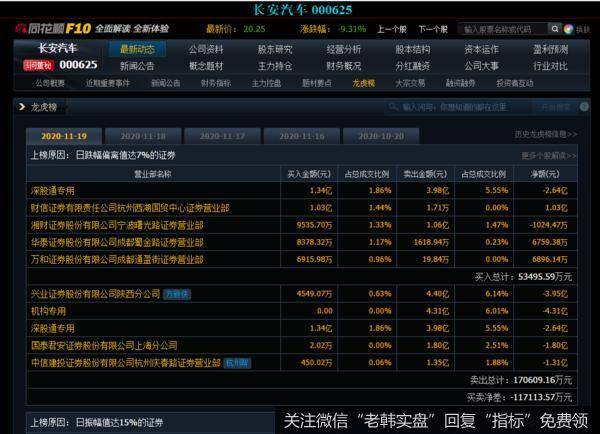This screenshot has height=434, width=600.
Task: Click the 机构专用 row name
Action: [x=48, y=311]
